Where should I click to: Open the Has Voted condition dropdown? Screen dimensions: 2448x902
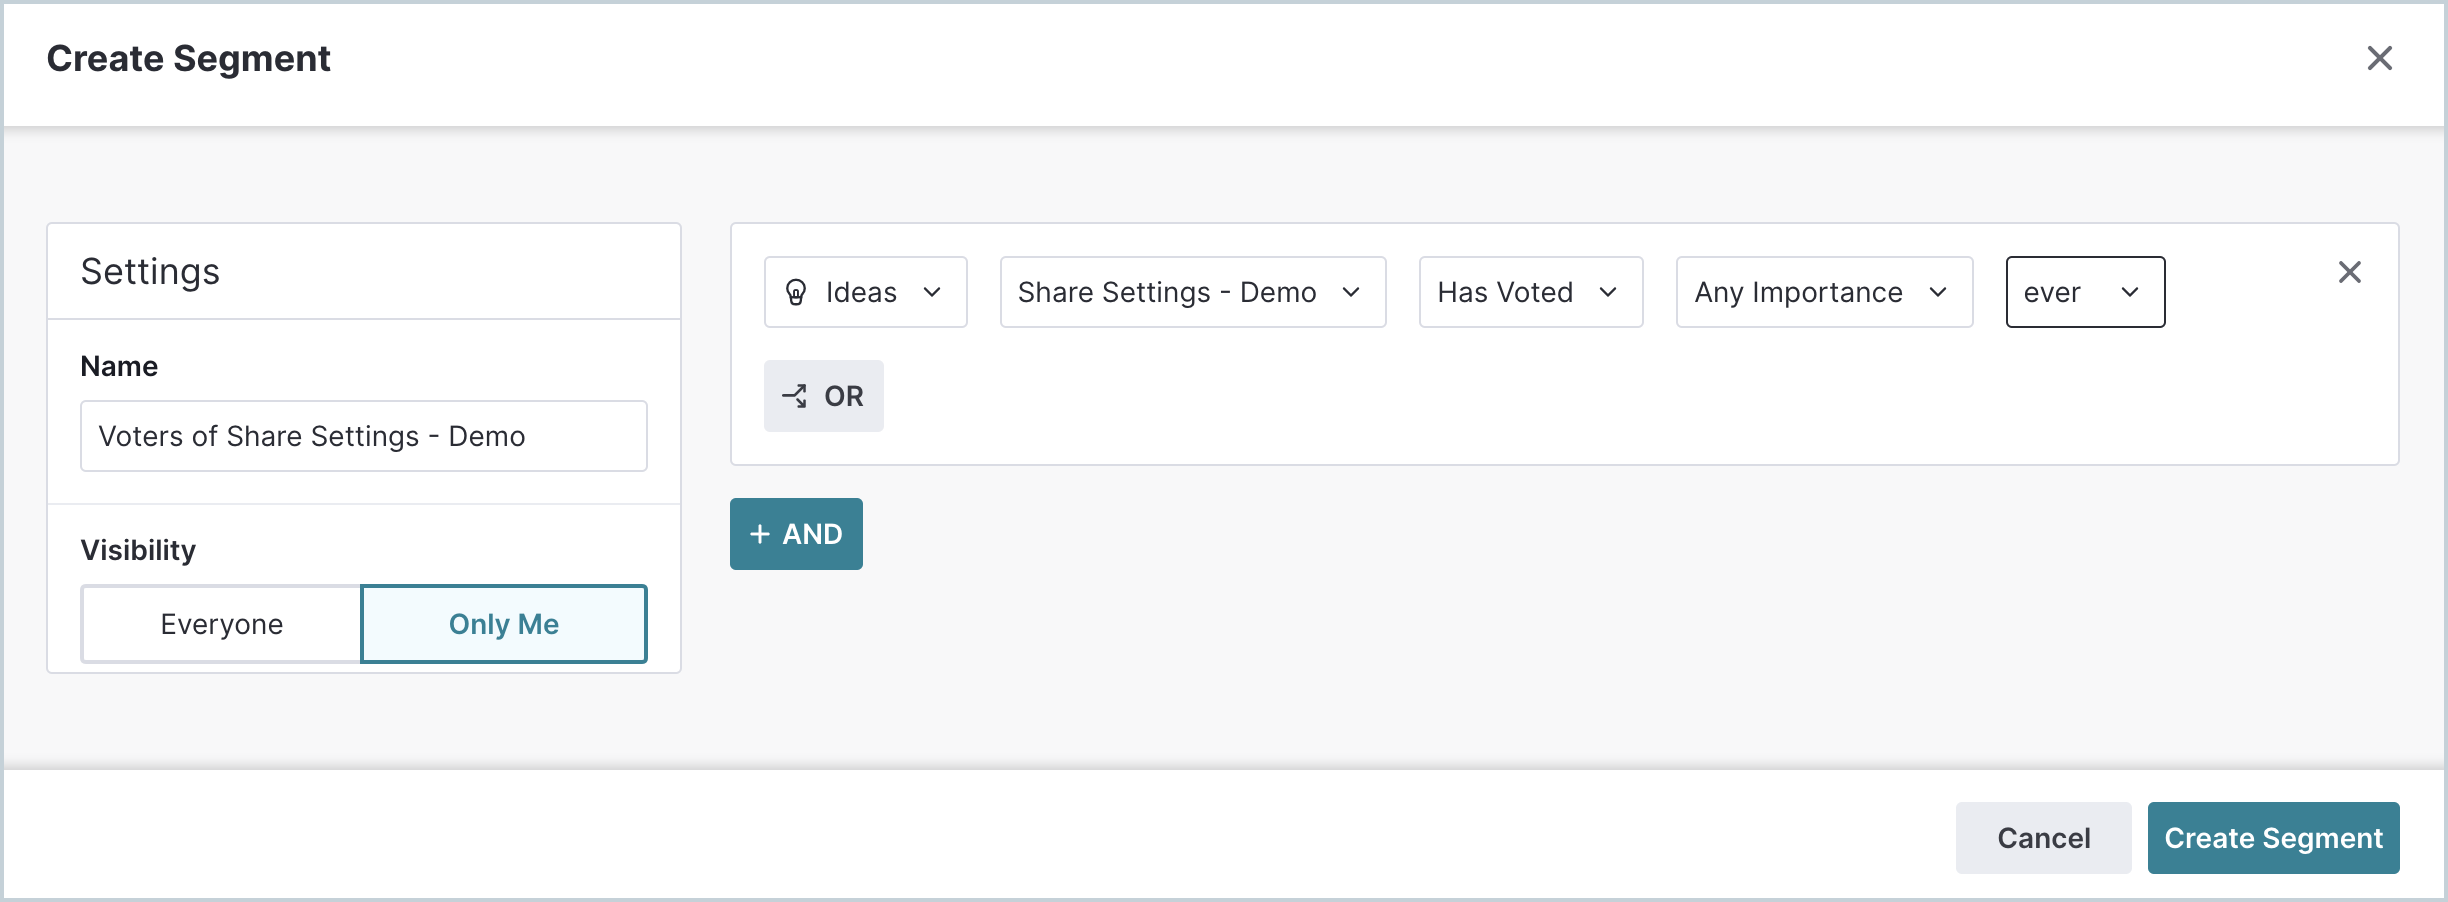[1530, 292]
